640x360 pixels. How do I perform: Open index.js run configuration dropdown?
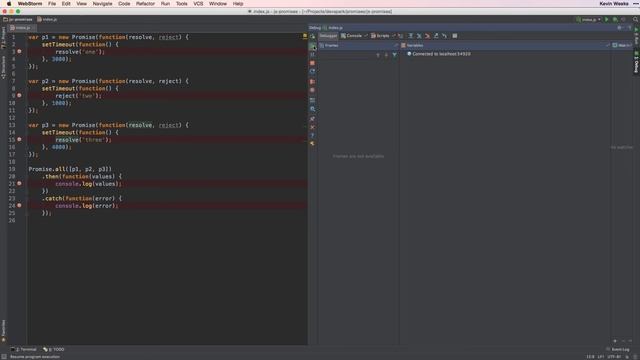click(x=588, y=20)
